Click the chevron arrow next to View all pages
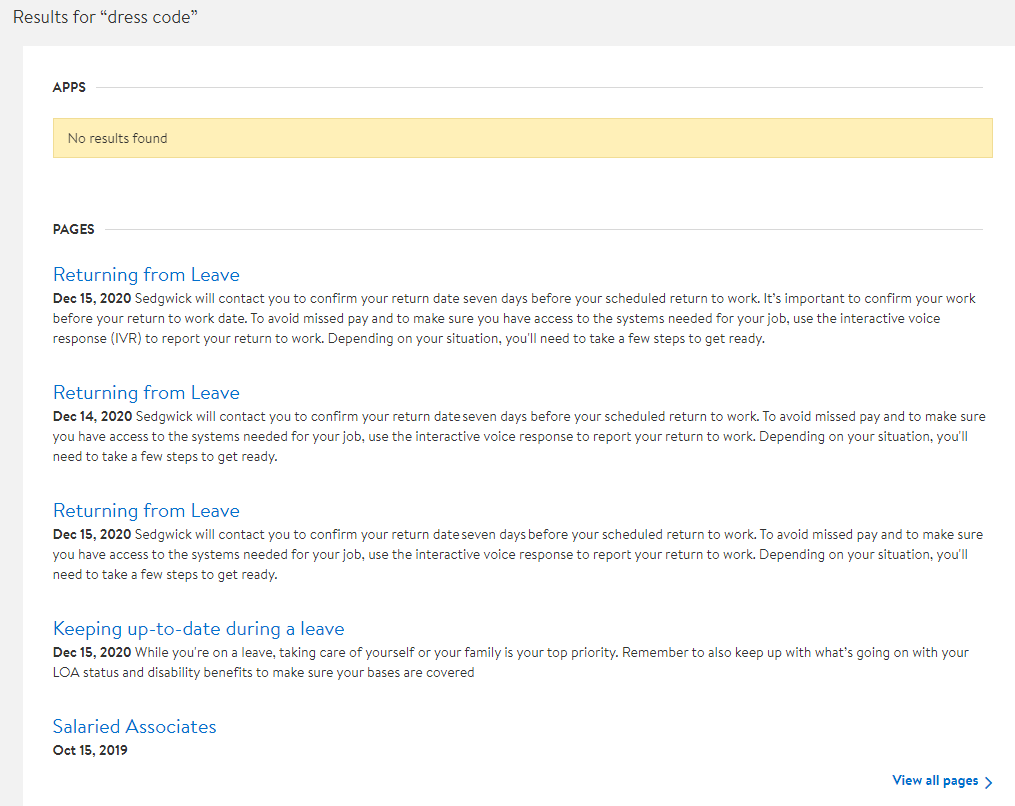The image size is (1015, 806). pos(988,782)
